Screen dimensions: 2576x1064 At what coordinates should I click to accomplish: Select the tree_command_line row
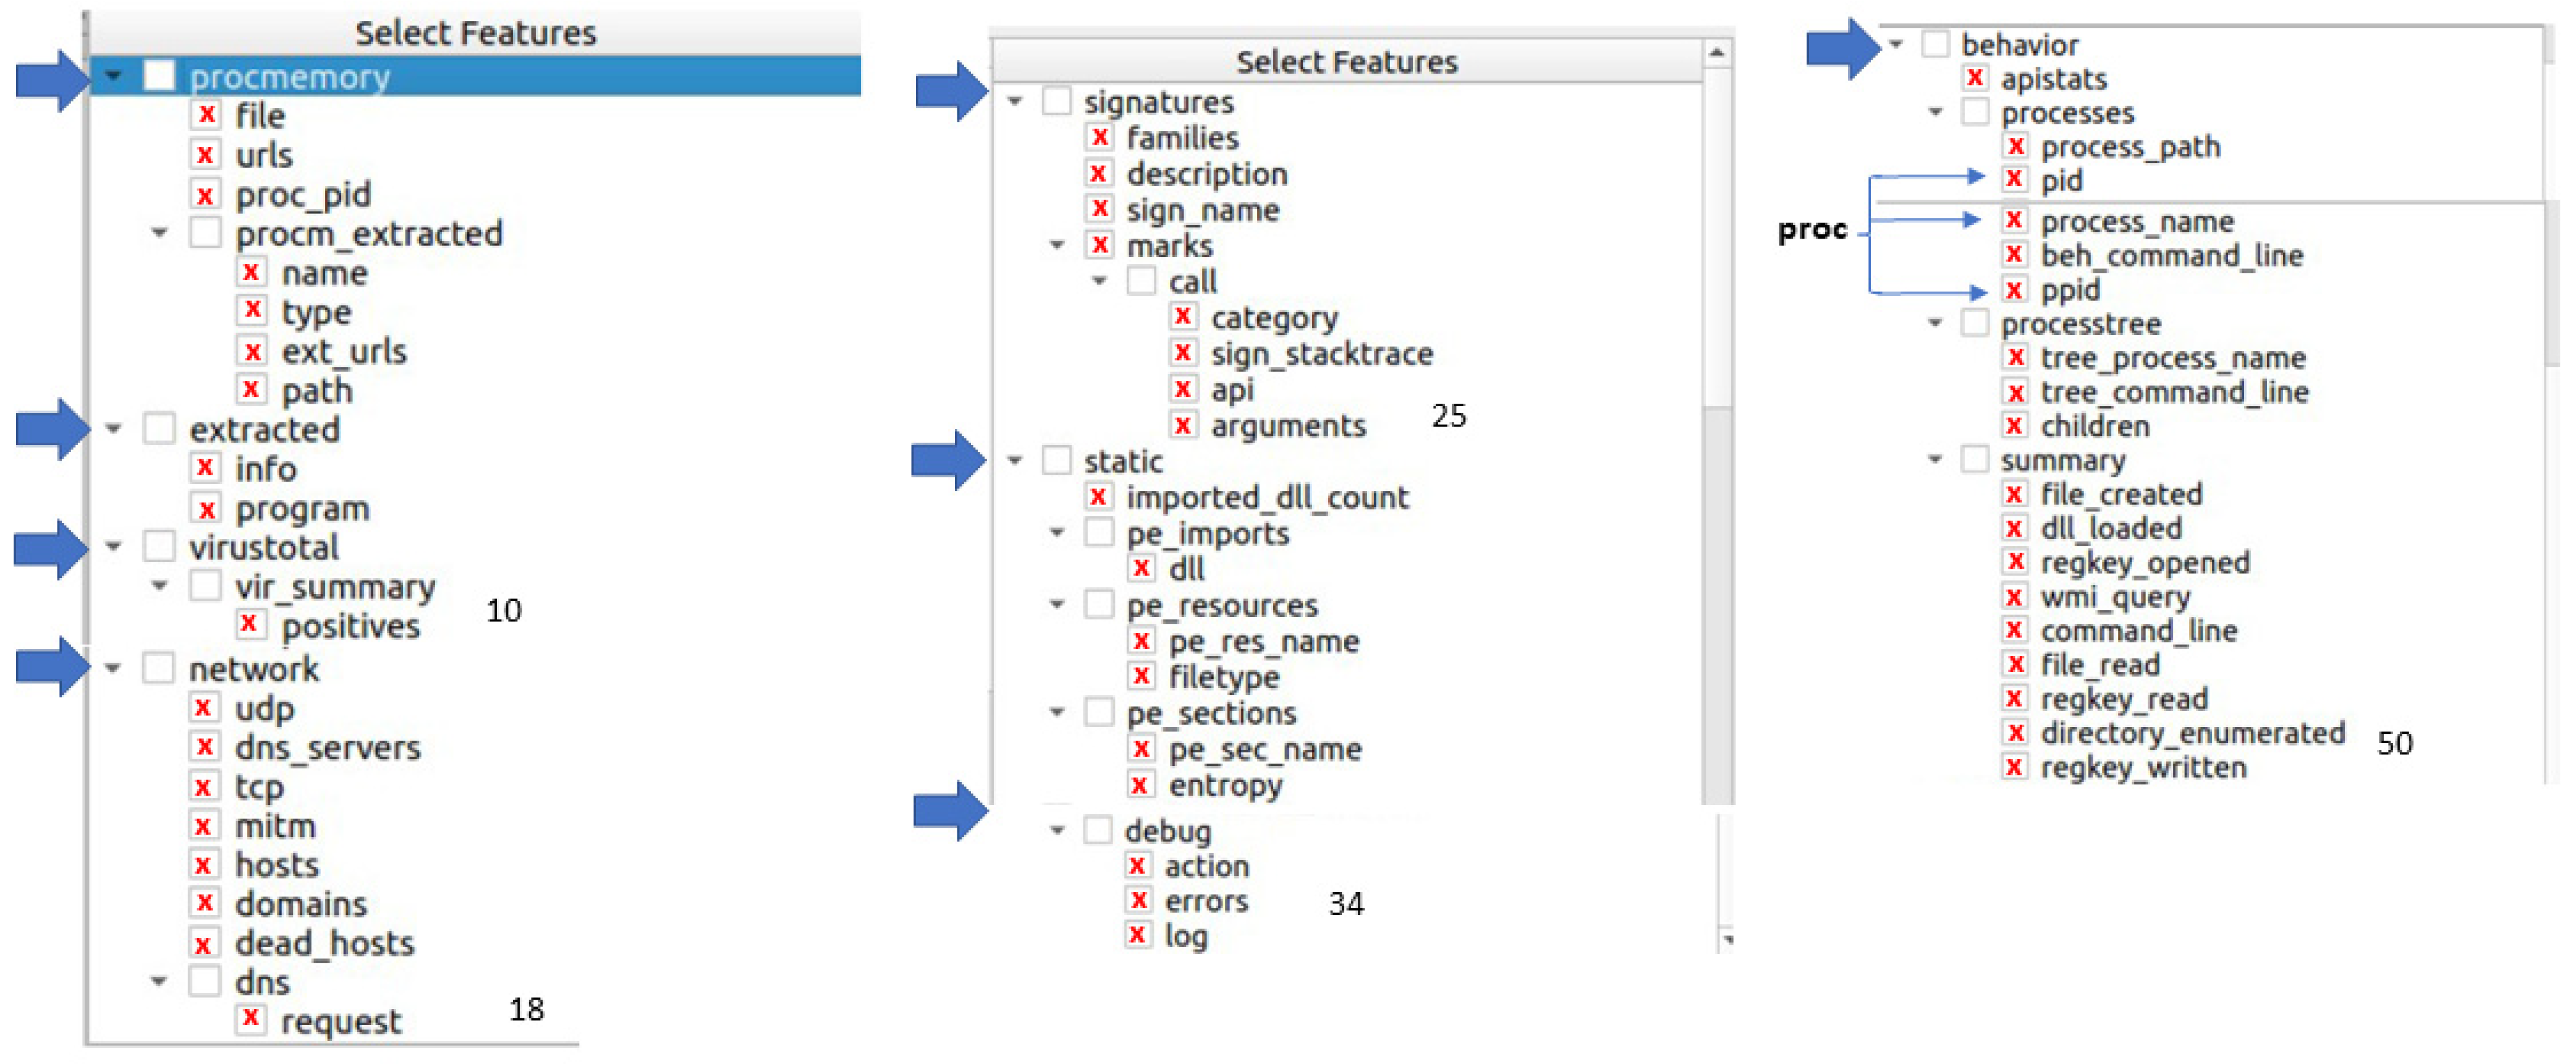(2174, 392)
